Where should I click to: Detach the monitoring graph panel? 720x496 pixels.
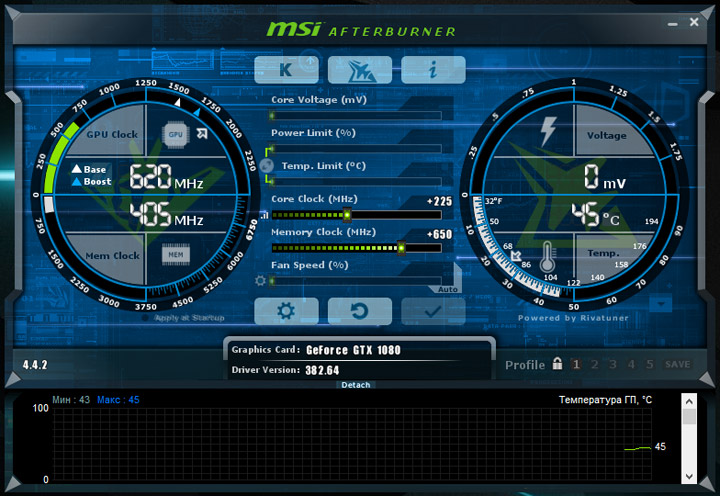coord(356,385)
